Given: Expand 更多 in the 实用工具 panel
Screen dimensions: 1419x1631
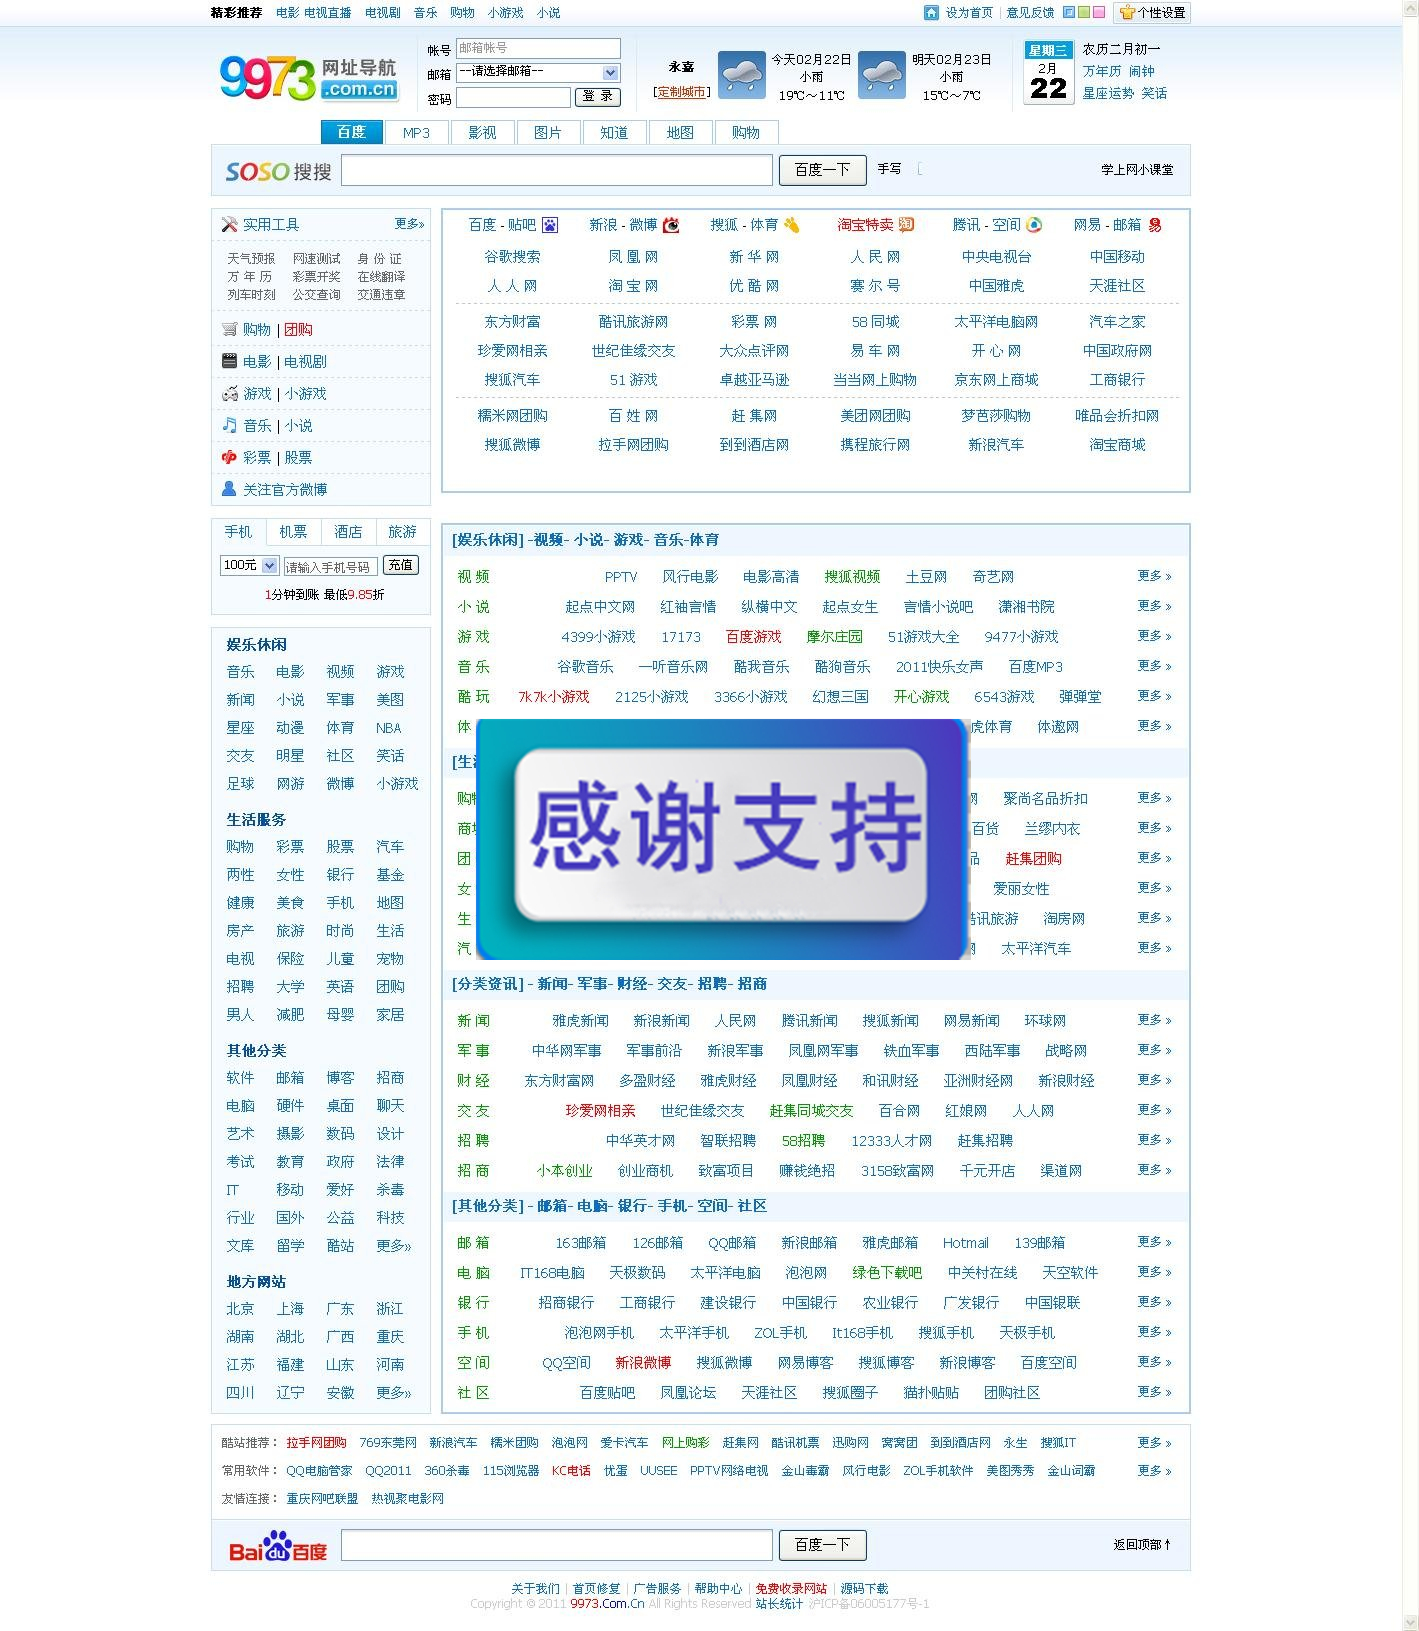Looking at the screenshot, I should click(409, 224).
